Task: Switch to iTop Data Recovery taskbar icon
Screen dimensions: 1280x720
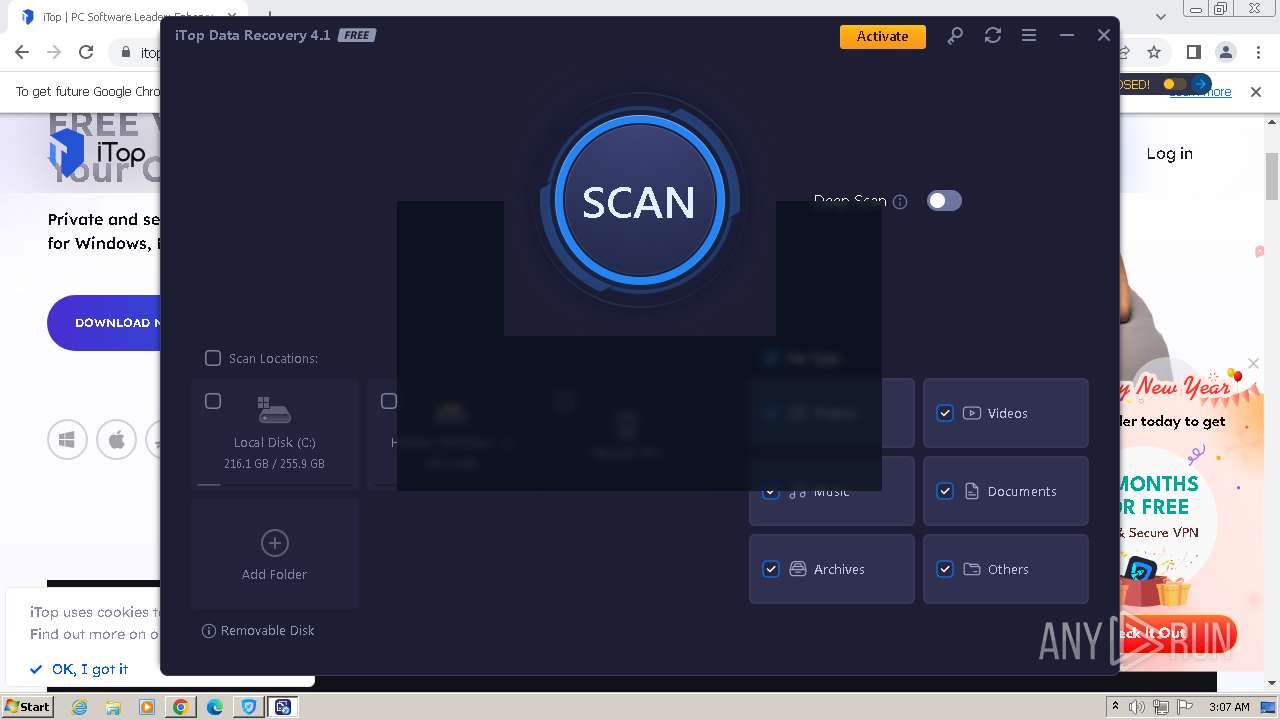Action: click(x=283, y=707)
